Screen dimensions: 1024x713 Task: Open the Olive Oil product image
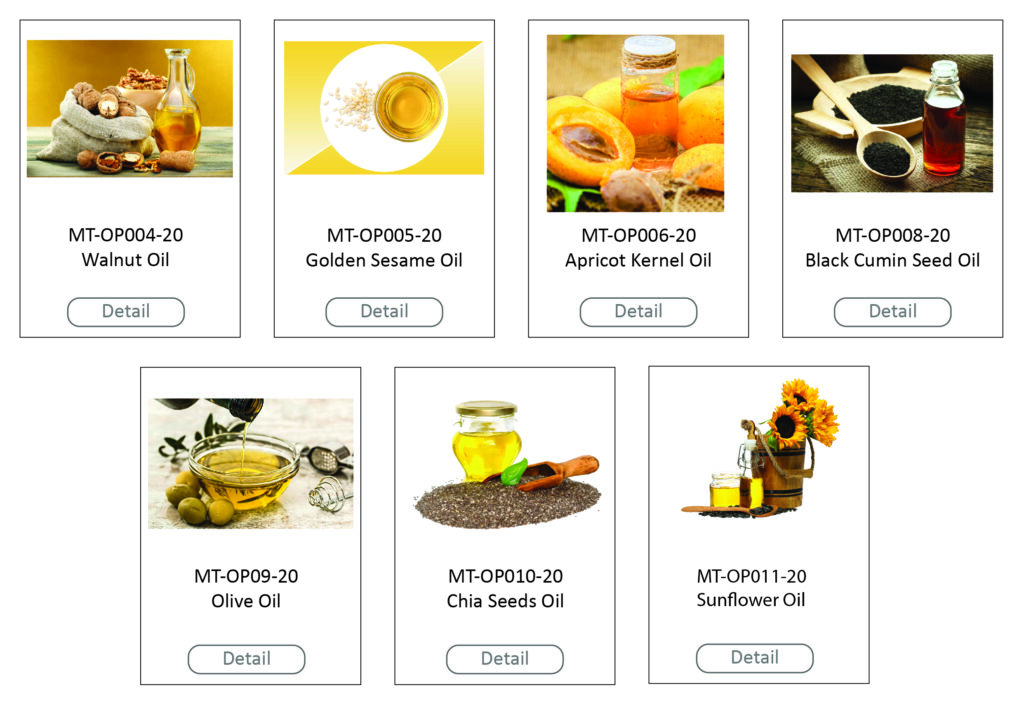(251, 463)
